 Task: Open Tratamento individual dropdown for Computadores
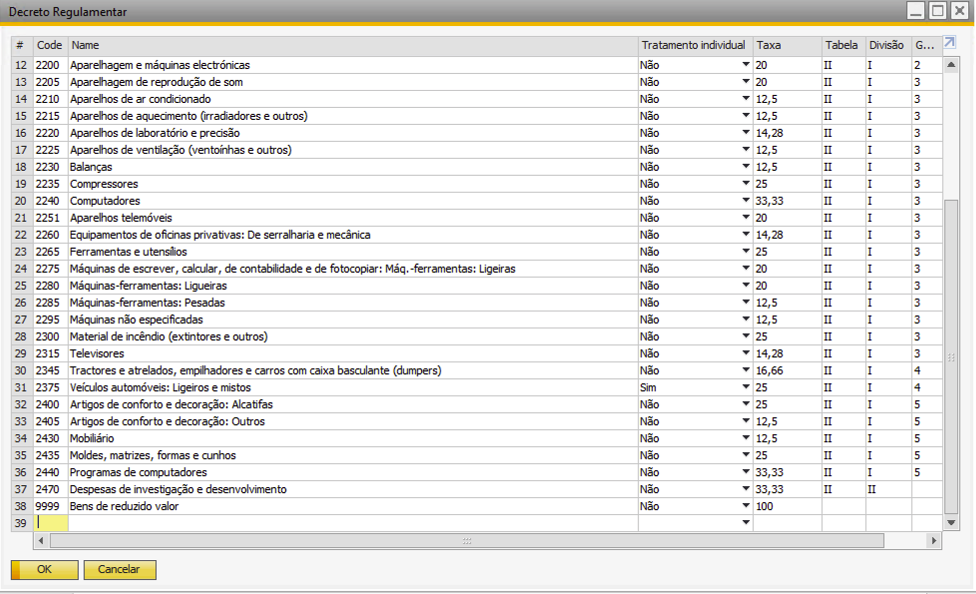pos(745,201)
